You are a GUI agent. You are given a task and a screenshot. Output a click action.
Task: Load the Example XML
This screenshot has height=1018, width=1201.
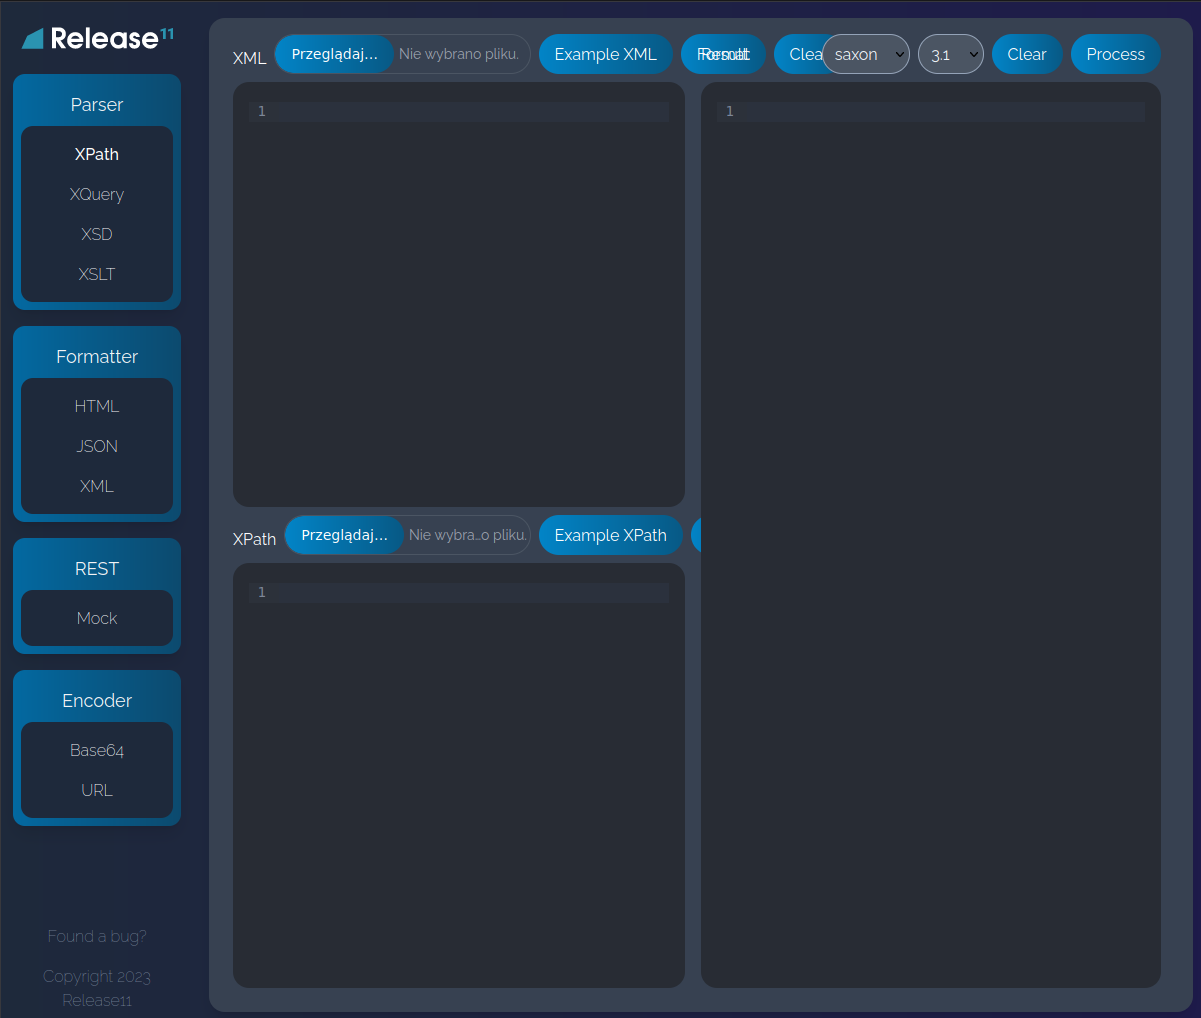coord(605,55)
